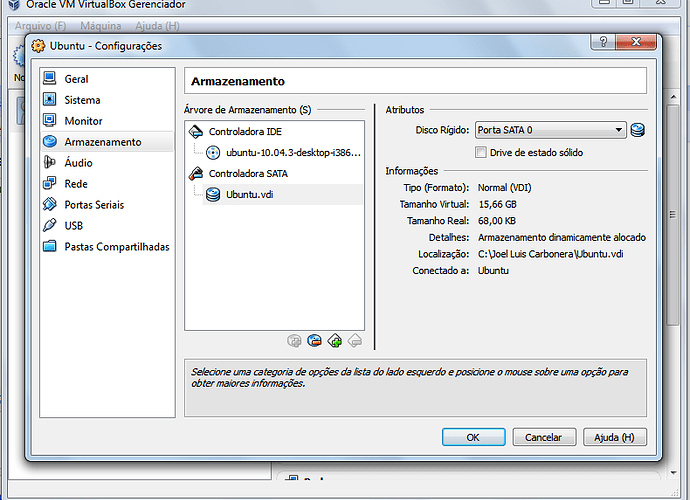The image size is (690, 500).
Task: Open the Áudio settings category
Action: click(107, 162)
